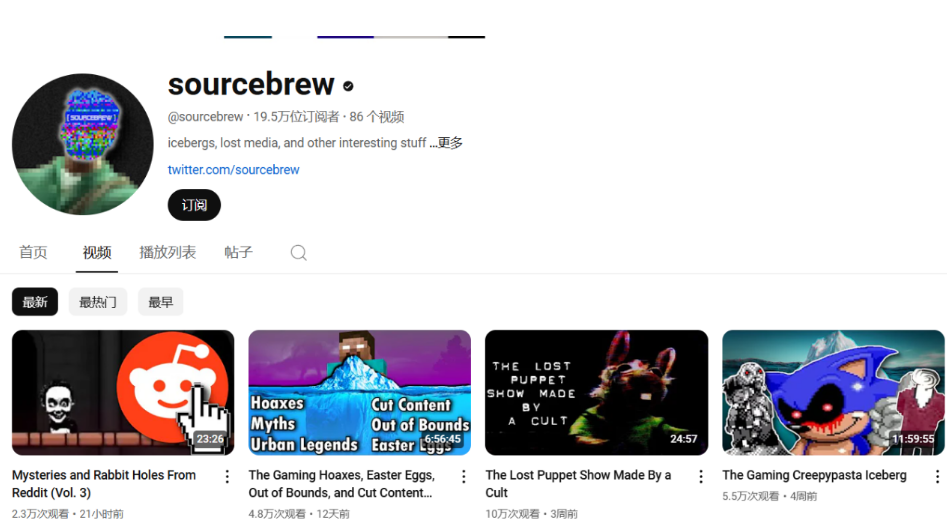Open The Lost Puppet Show Made By a Cult title
947x522 pixels.
click(578, 484)
